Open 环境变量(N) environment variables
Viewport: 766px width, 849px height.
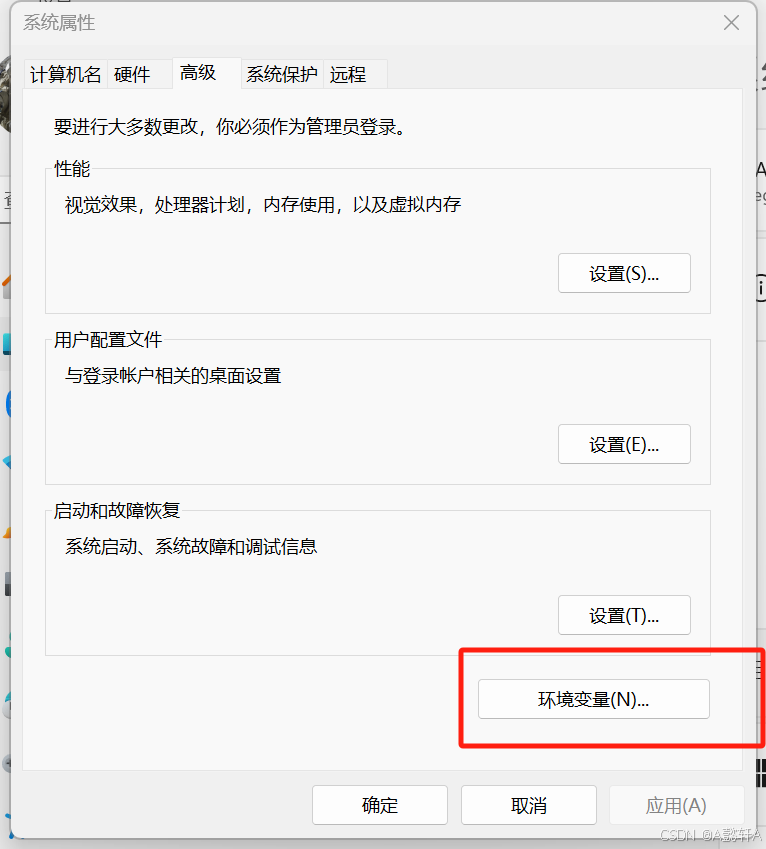(x=594, y=700)
